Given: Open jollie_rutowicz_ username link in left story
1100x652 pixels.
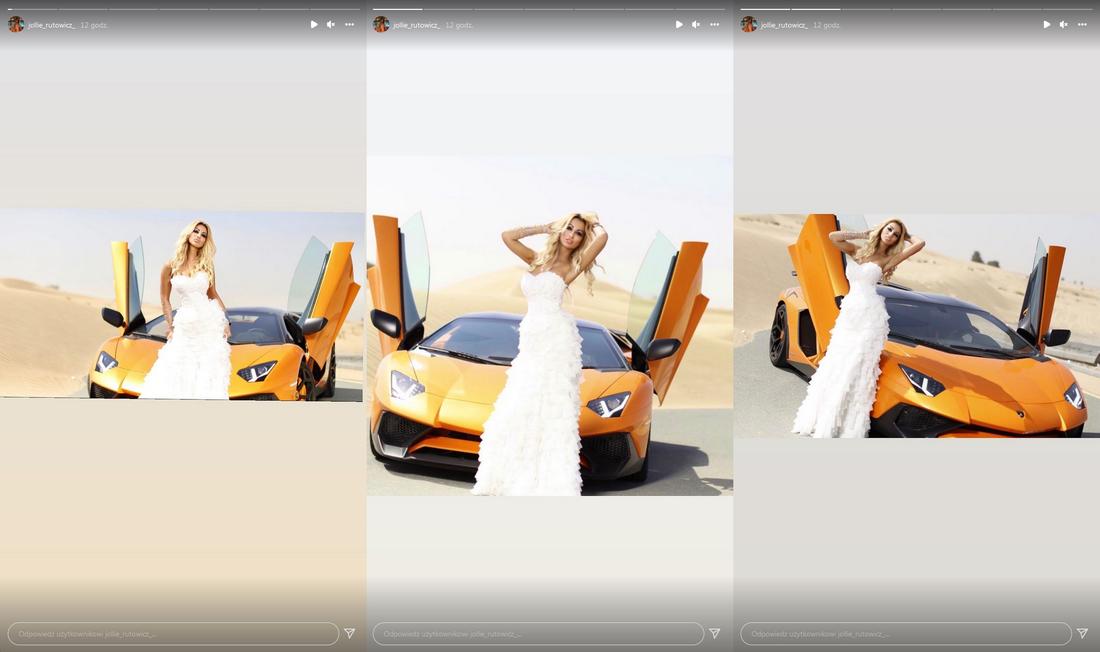Looking at the screenshot, I should [x=51, y=25].
